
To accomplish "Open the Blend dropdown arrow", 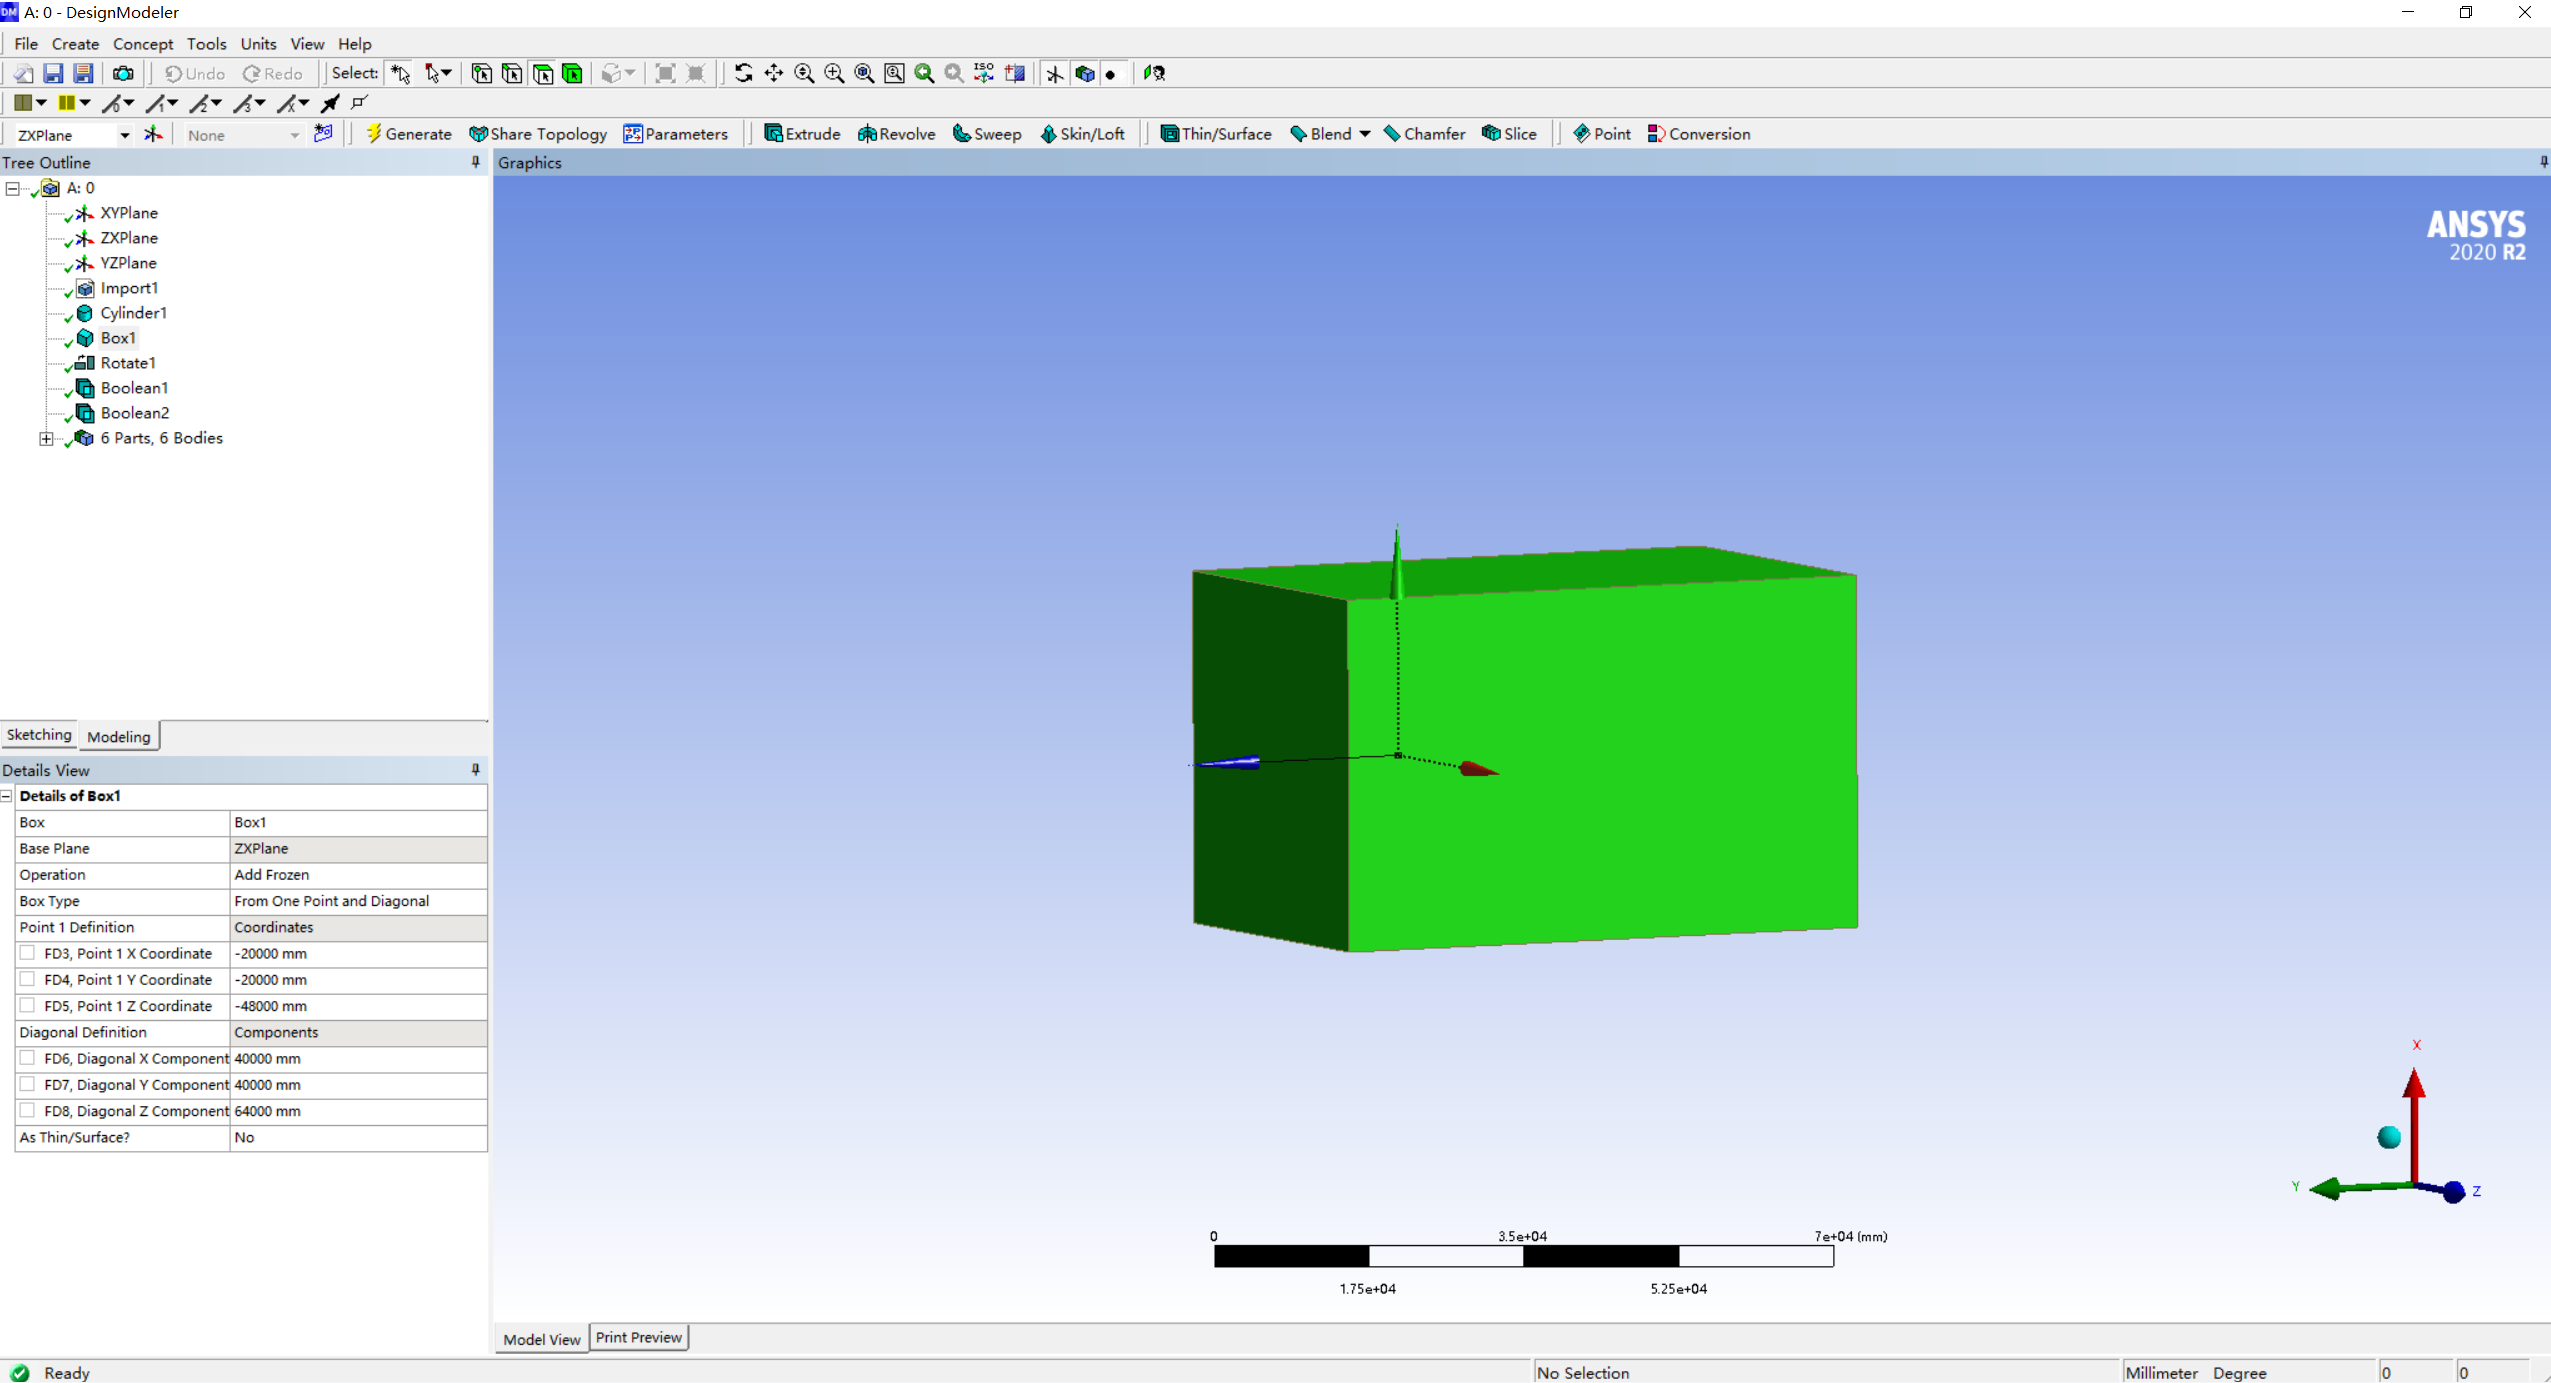I will click(x=1365, y=134).
